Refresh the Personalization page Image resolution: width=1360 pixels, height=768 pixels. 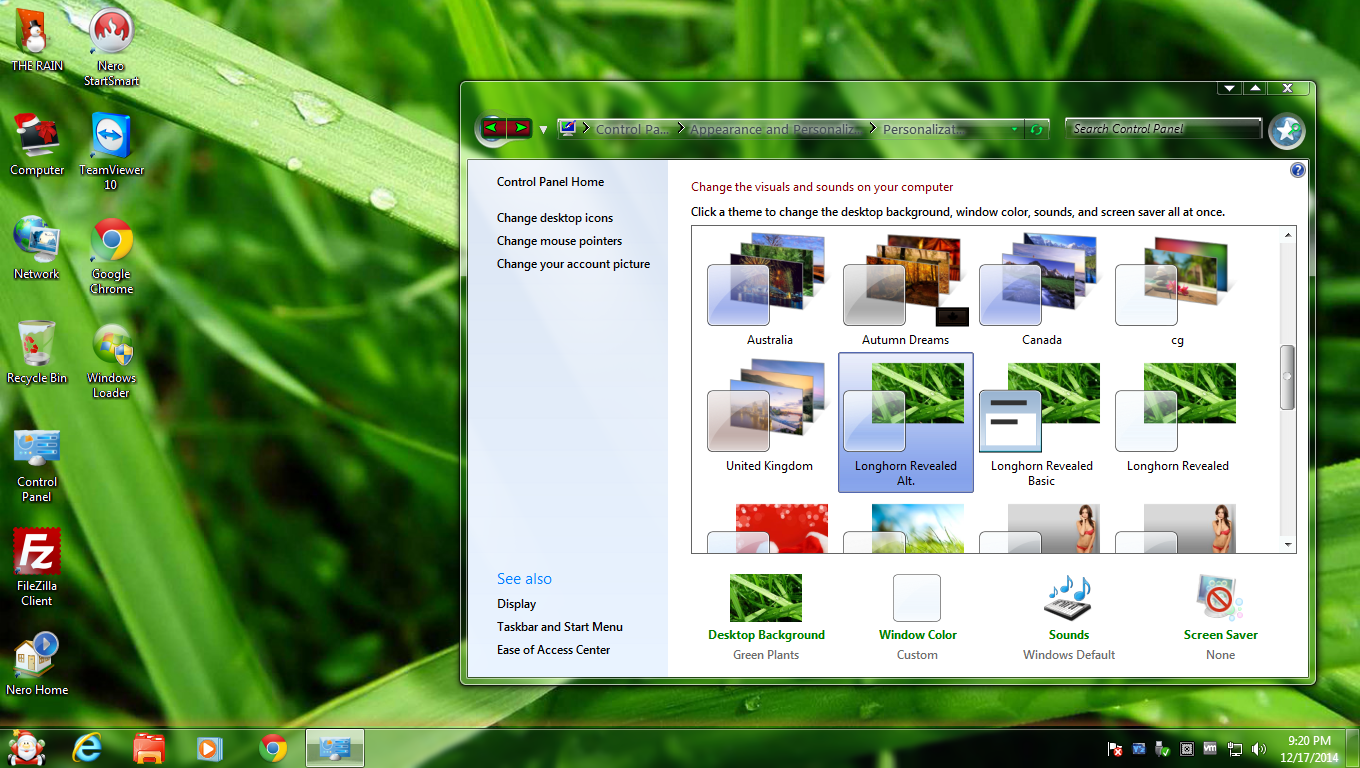point(1037,129)
